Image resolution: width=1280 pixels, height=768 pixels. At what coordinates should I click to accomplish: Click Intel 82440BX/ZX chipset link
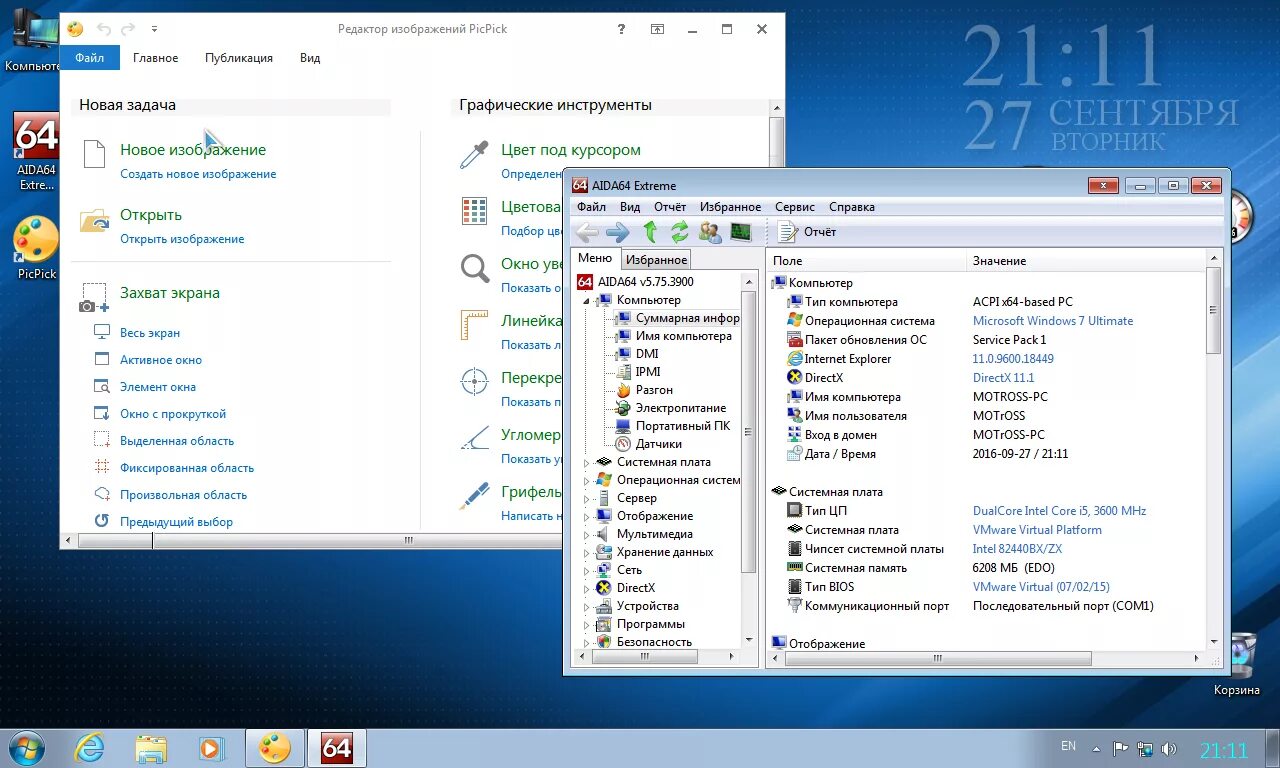pos(1017,549)
